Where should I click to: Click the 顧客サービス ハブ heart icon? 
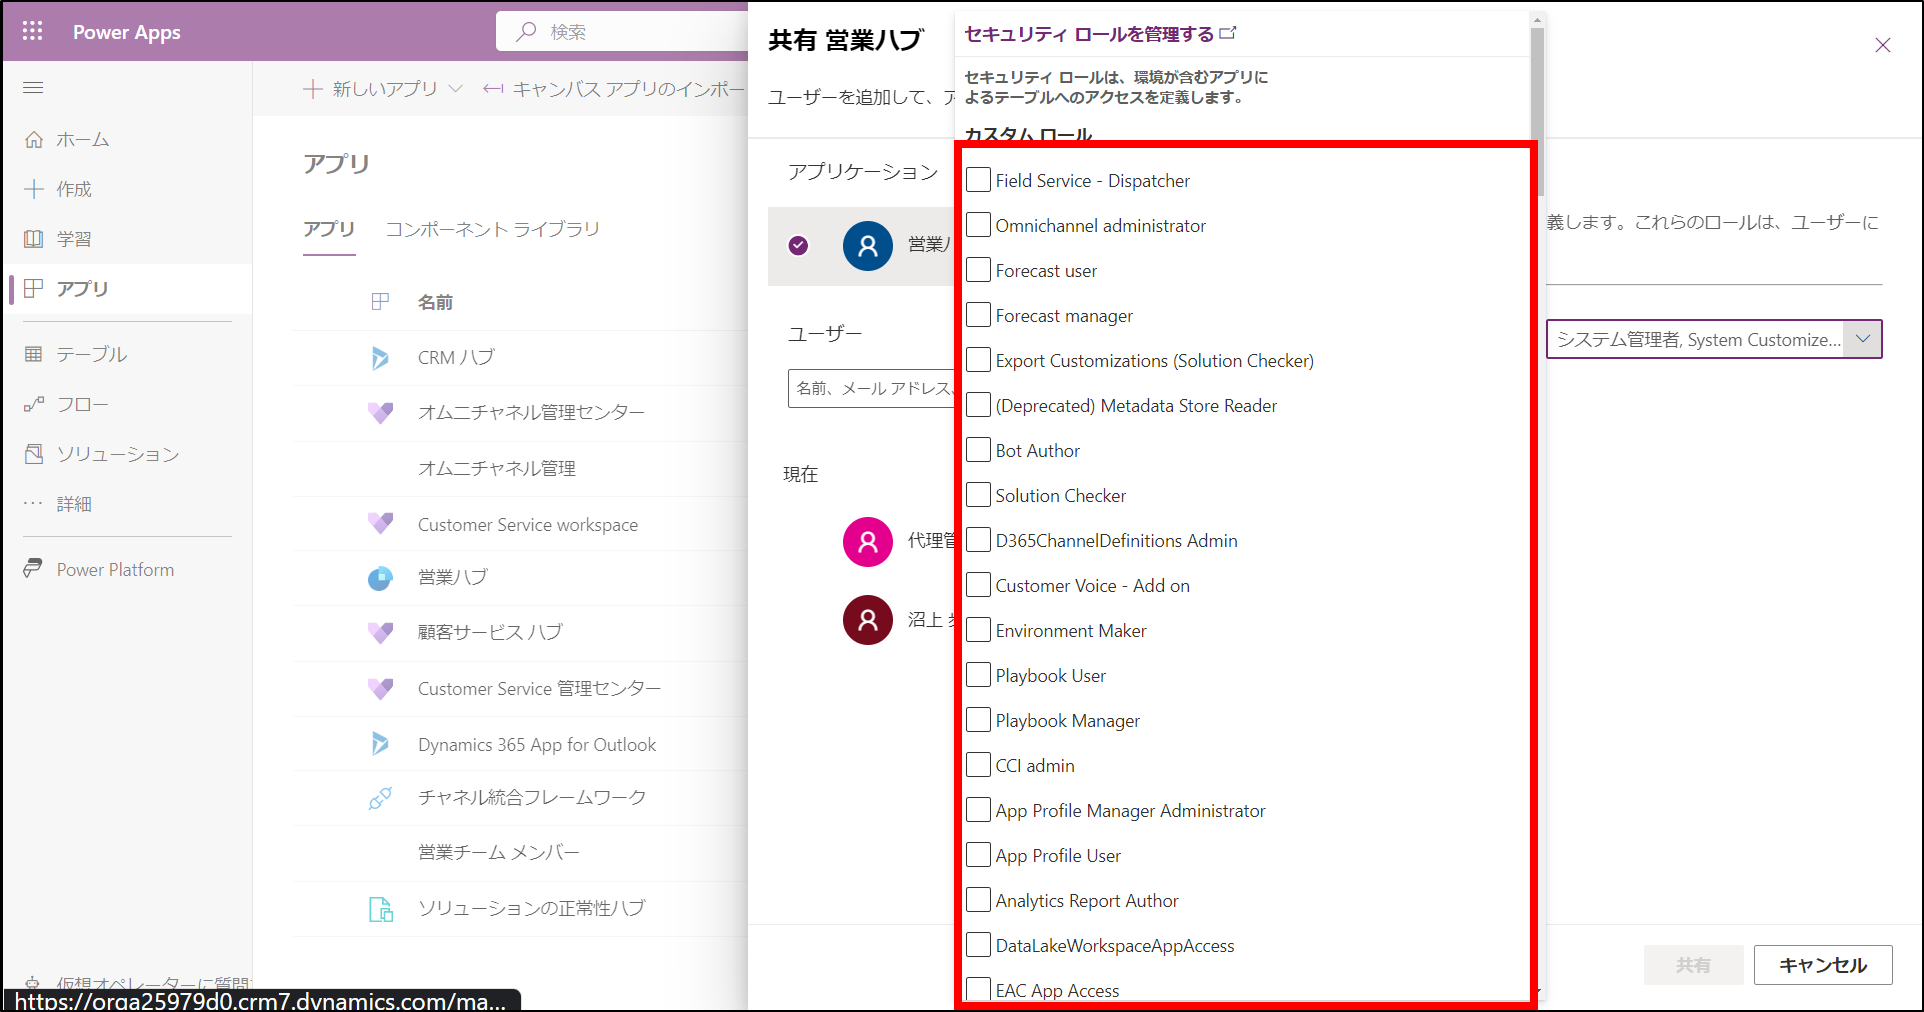pyautogui.click(x=380, y=632)
